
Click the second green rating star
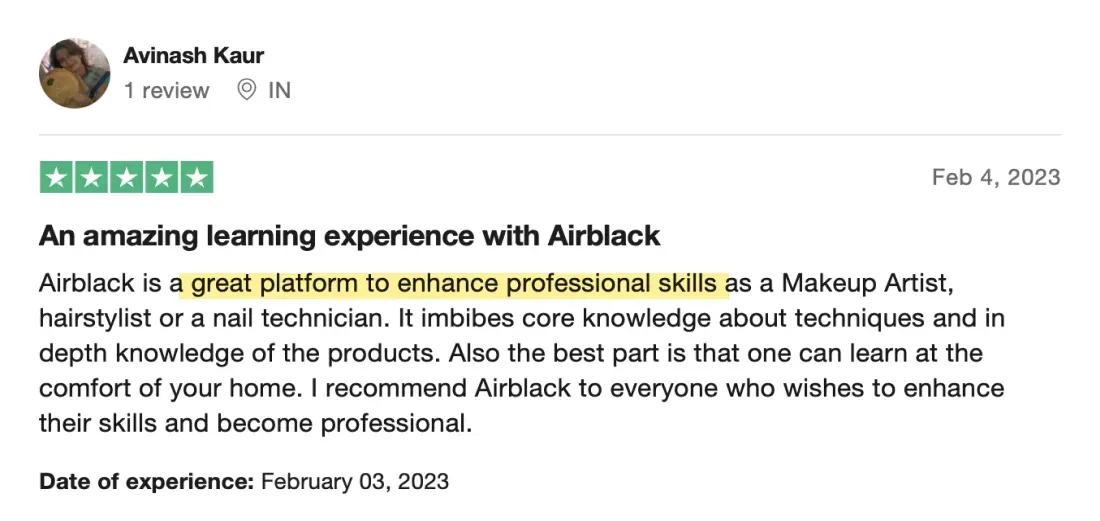(92, 177)
